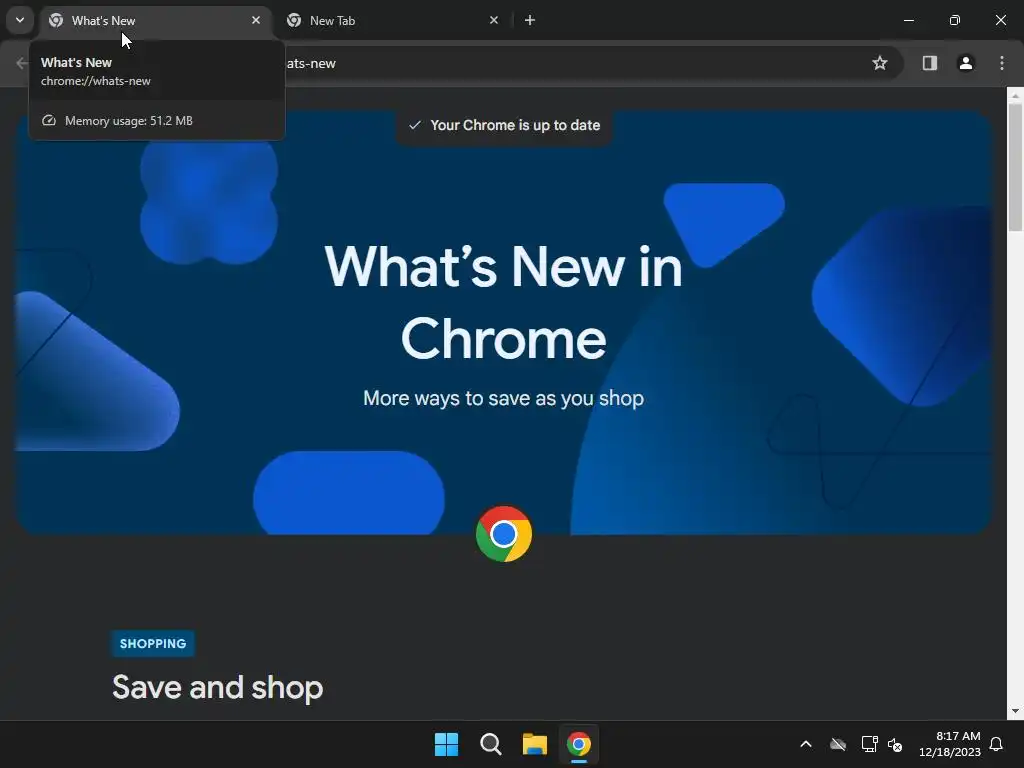Image resolution: width=1024 pixels, height=768 pixels.
Task: Click the Chrome taskbar icon
Action: tap(579, 744)
